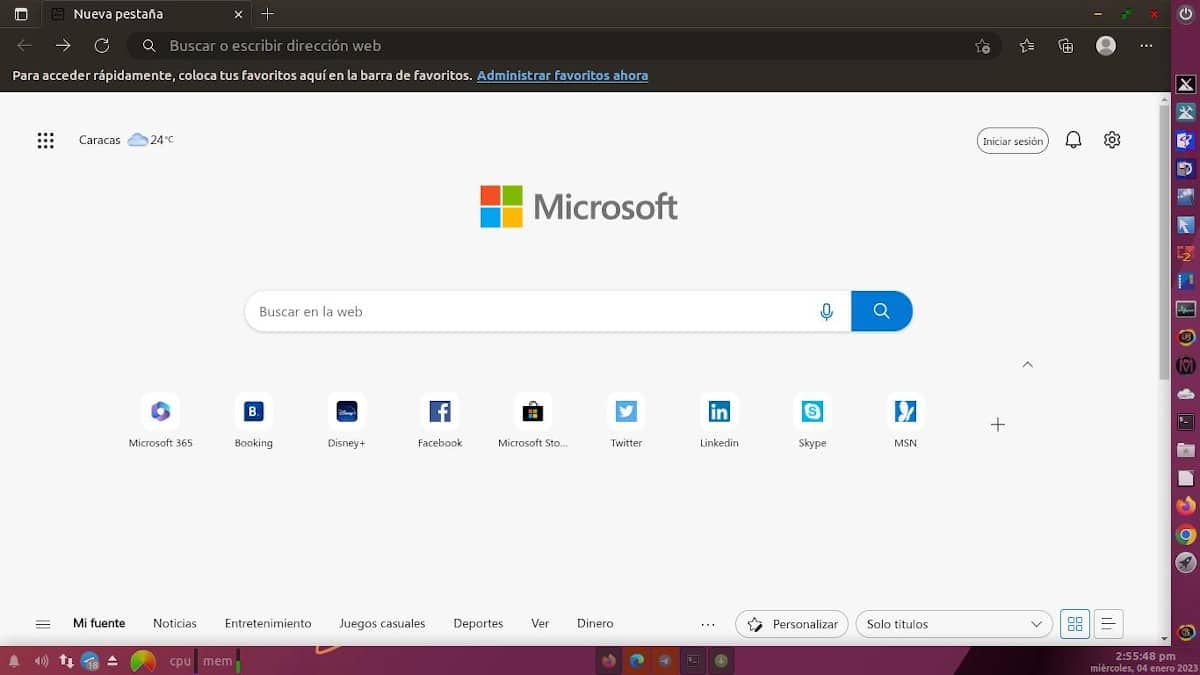
Task: Click the Iniciar sesión button
Action: pyautogui.click(x=1012, y=141)
